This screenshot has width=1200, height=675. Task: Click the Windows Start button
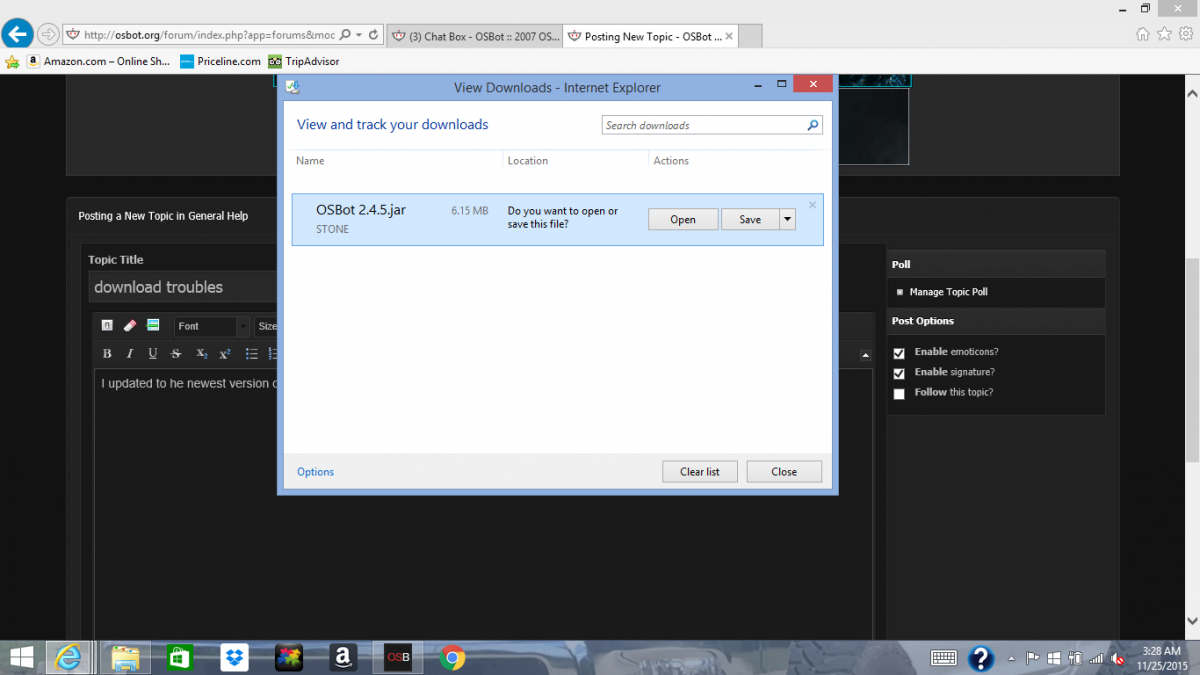[20, 658]
